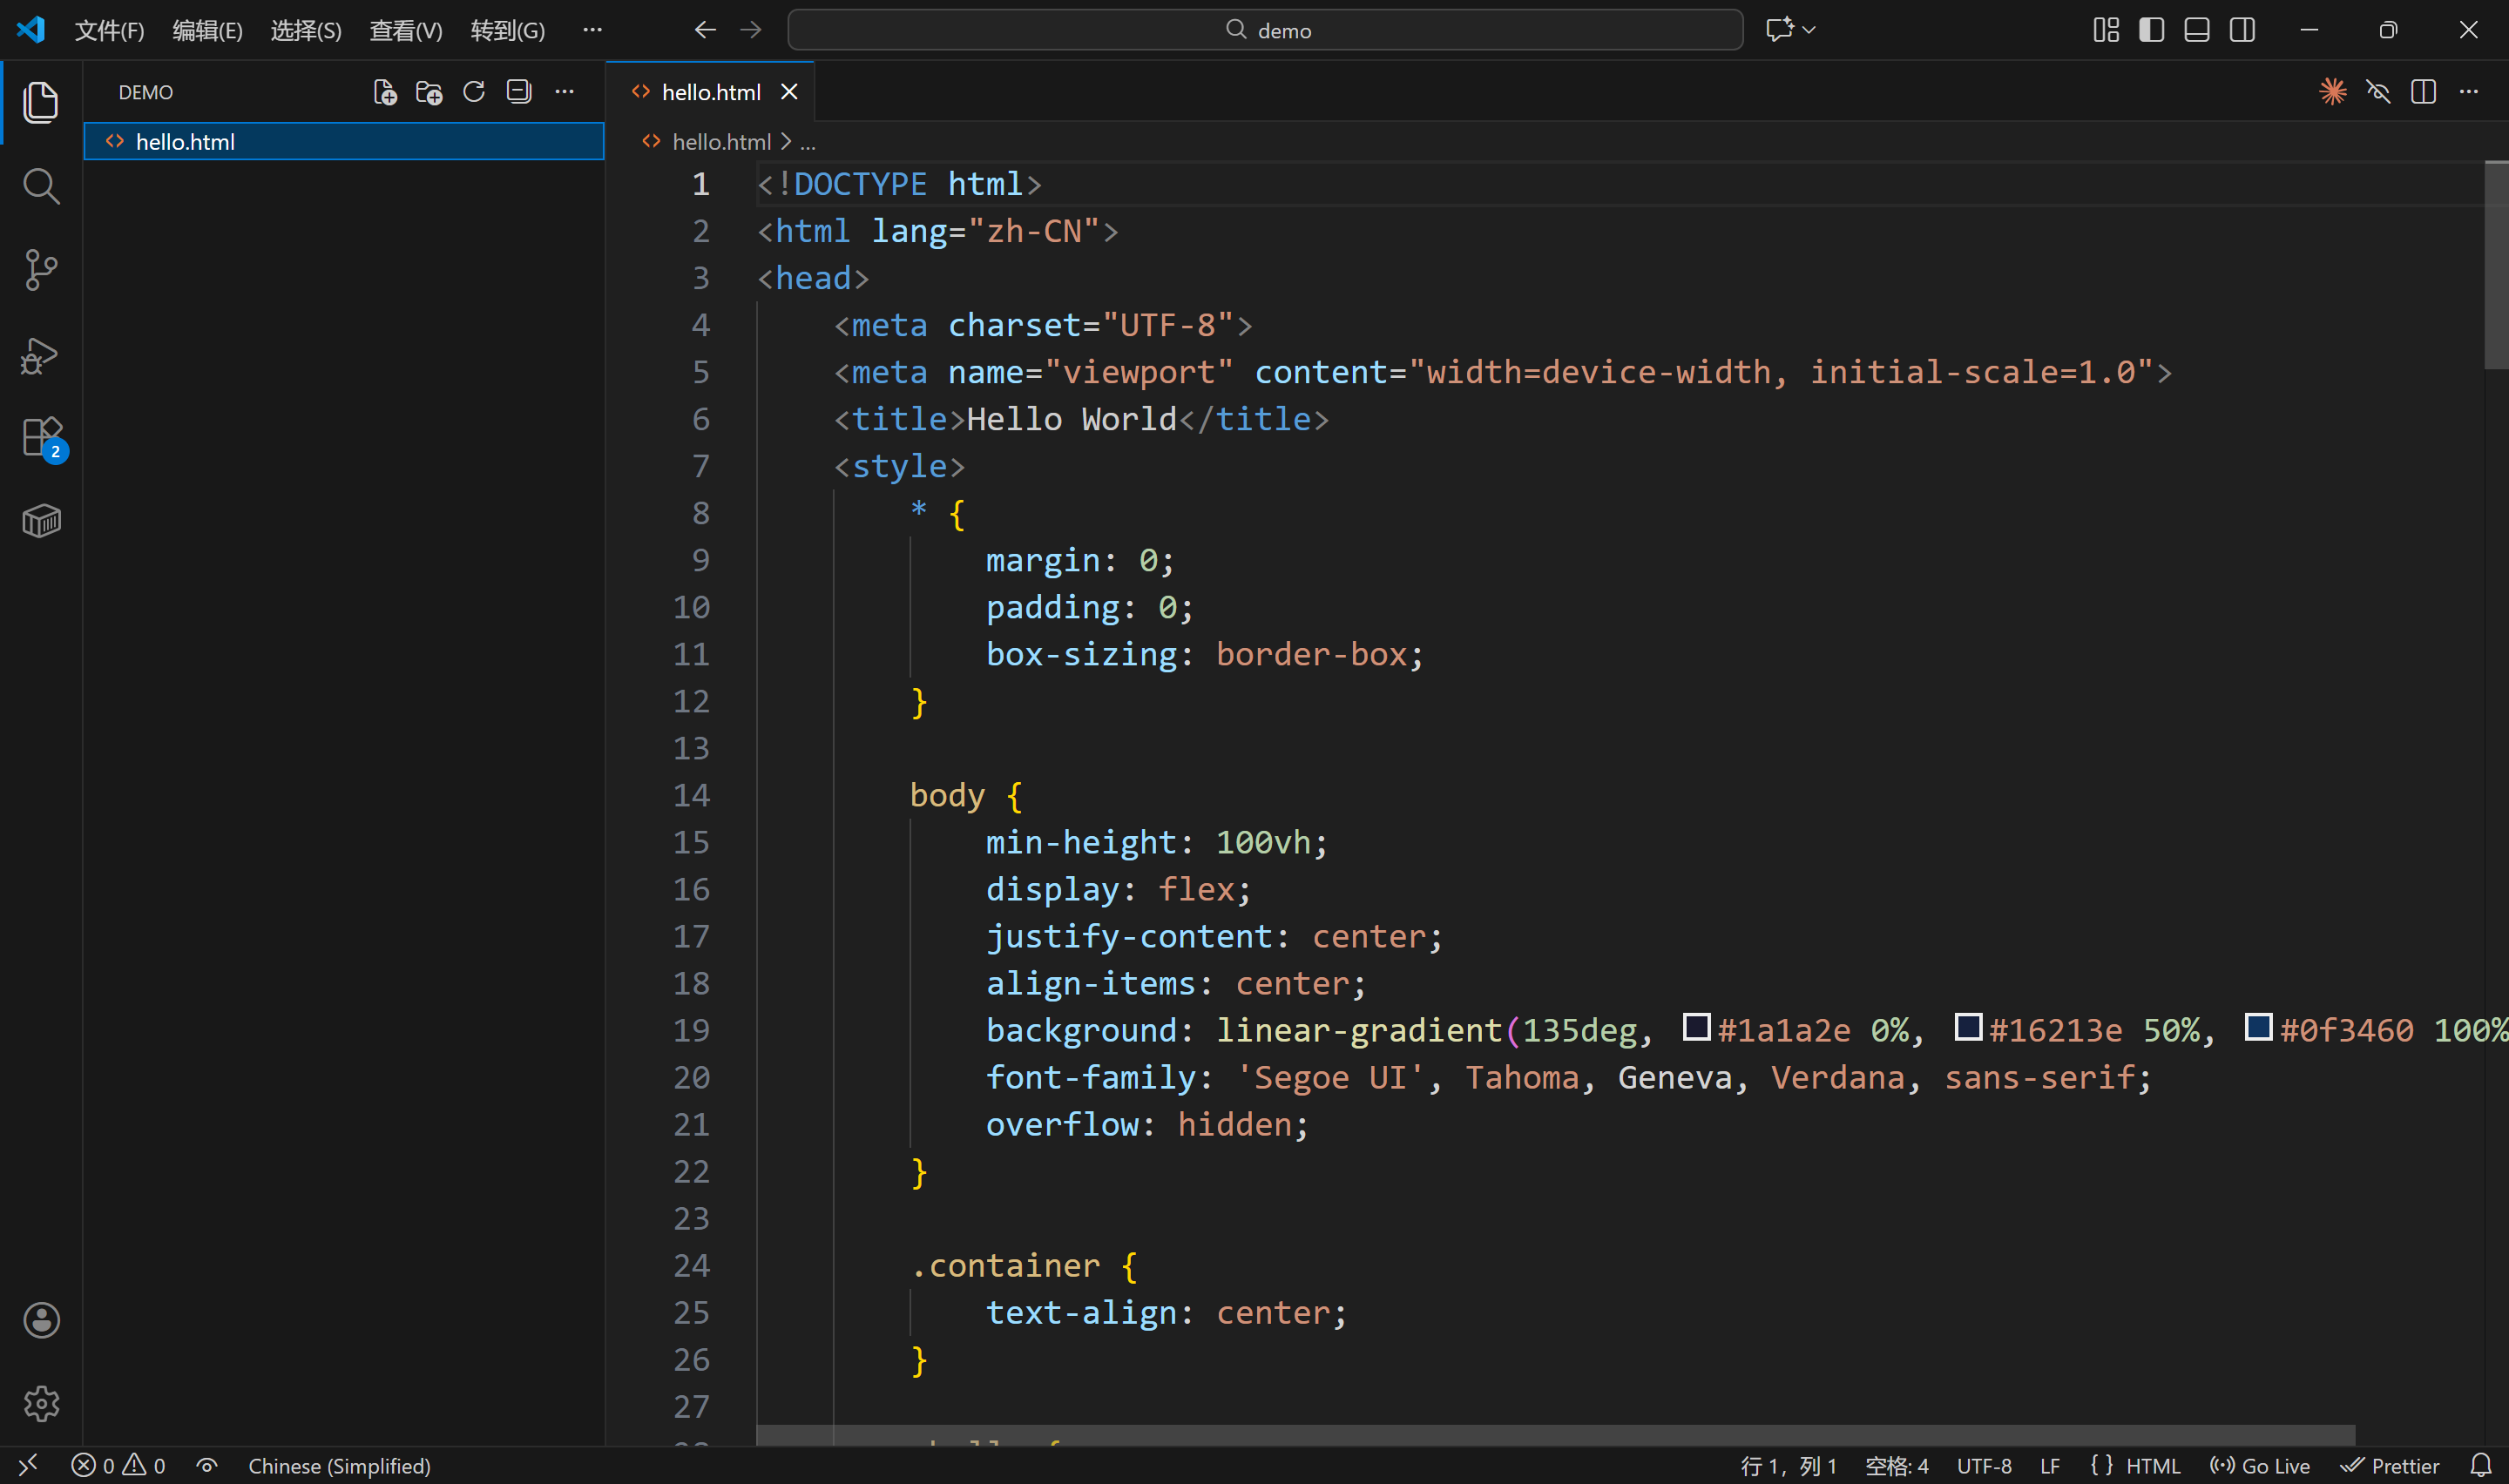Click the New File icon in DEMO explorer
The image size is (2509, 1484).
385,92
